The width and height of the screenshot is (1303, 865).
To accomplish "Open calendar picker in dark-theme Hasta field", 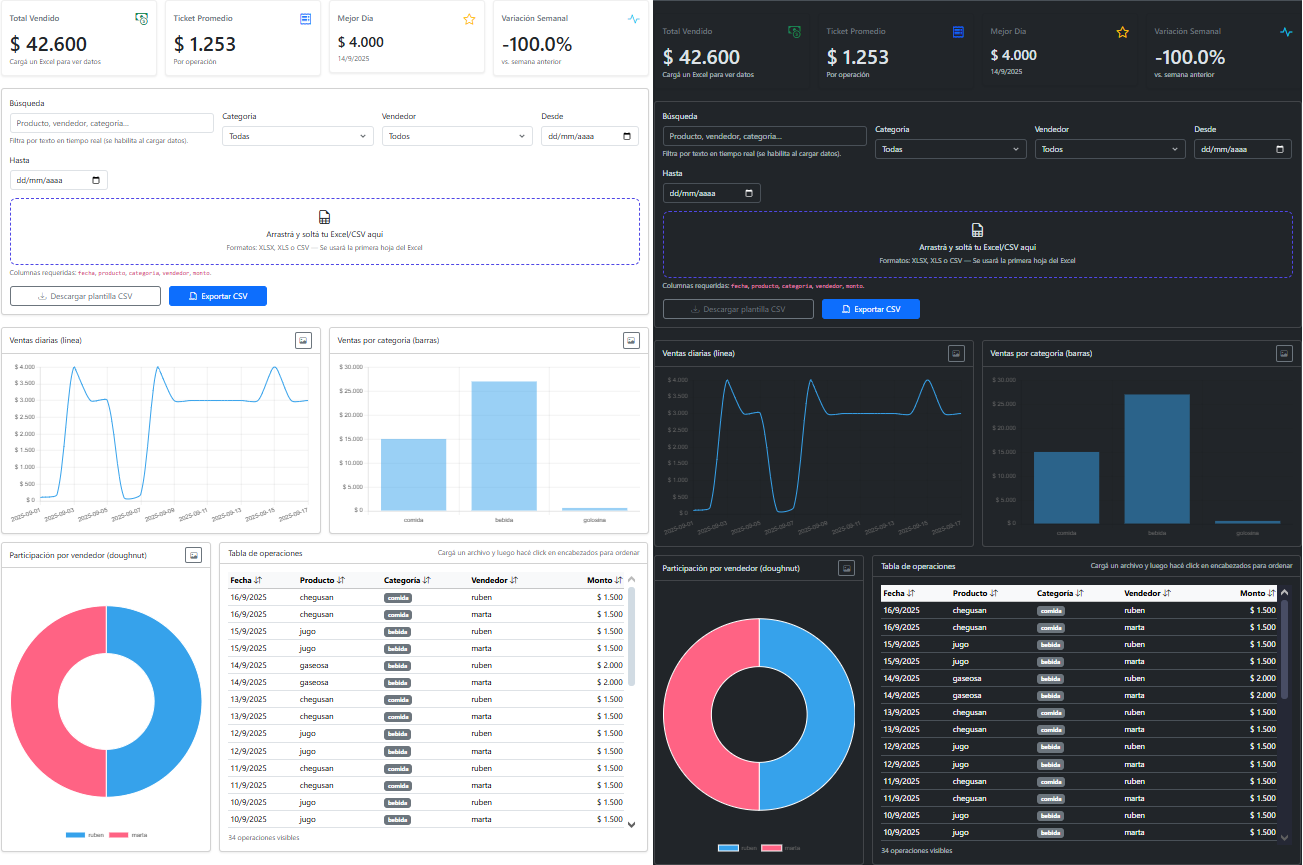I will (x=749, y=193).
